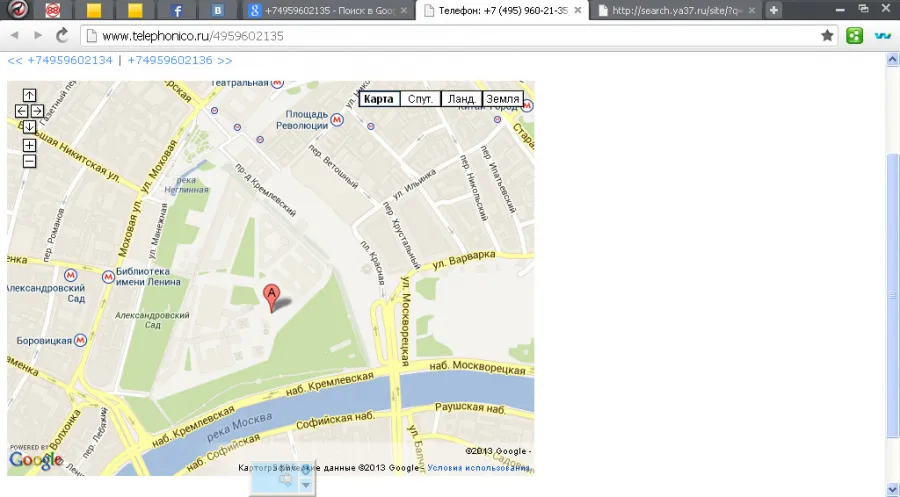Click the Раушская наб. label
900x497 pixels.
[x=470, y=408]
